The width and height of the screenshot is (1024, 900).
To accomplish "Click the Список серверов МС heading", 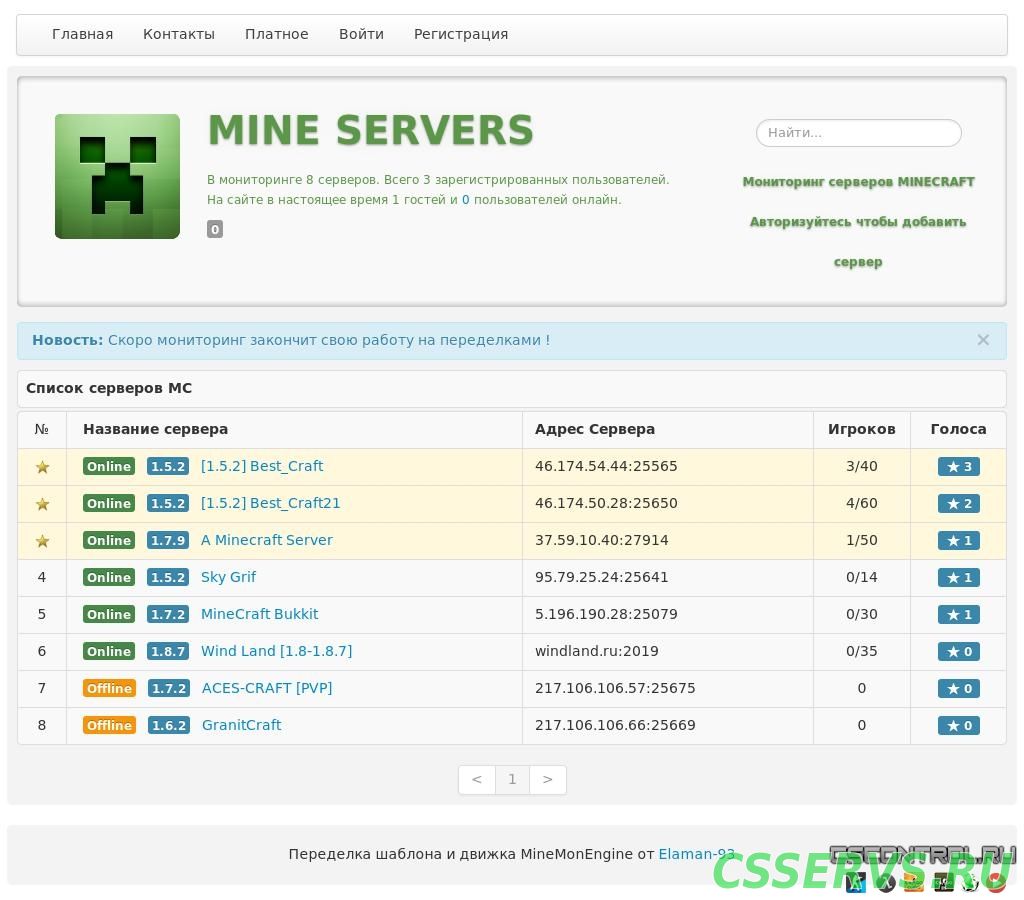I will (x=109, y=388).
